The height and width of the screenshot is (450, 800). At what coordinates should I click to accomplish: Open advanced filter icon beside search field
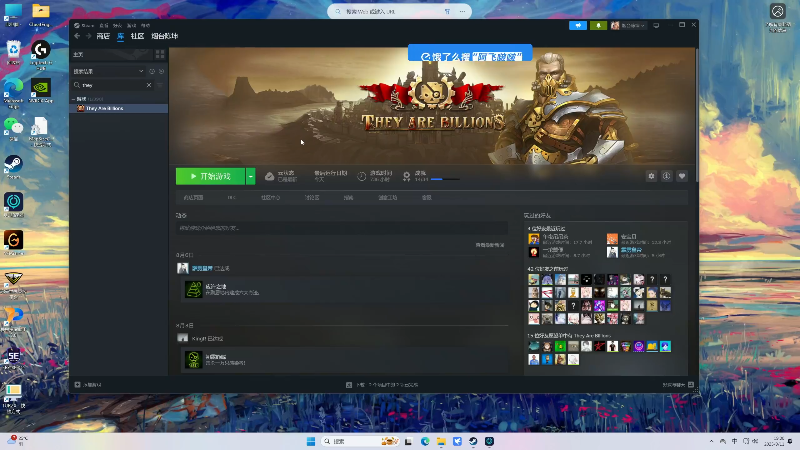[160, 85]
